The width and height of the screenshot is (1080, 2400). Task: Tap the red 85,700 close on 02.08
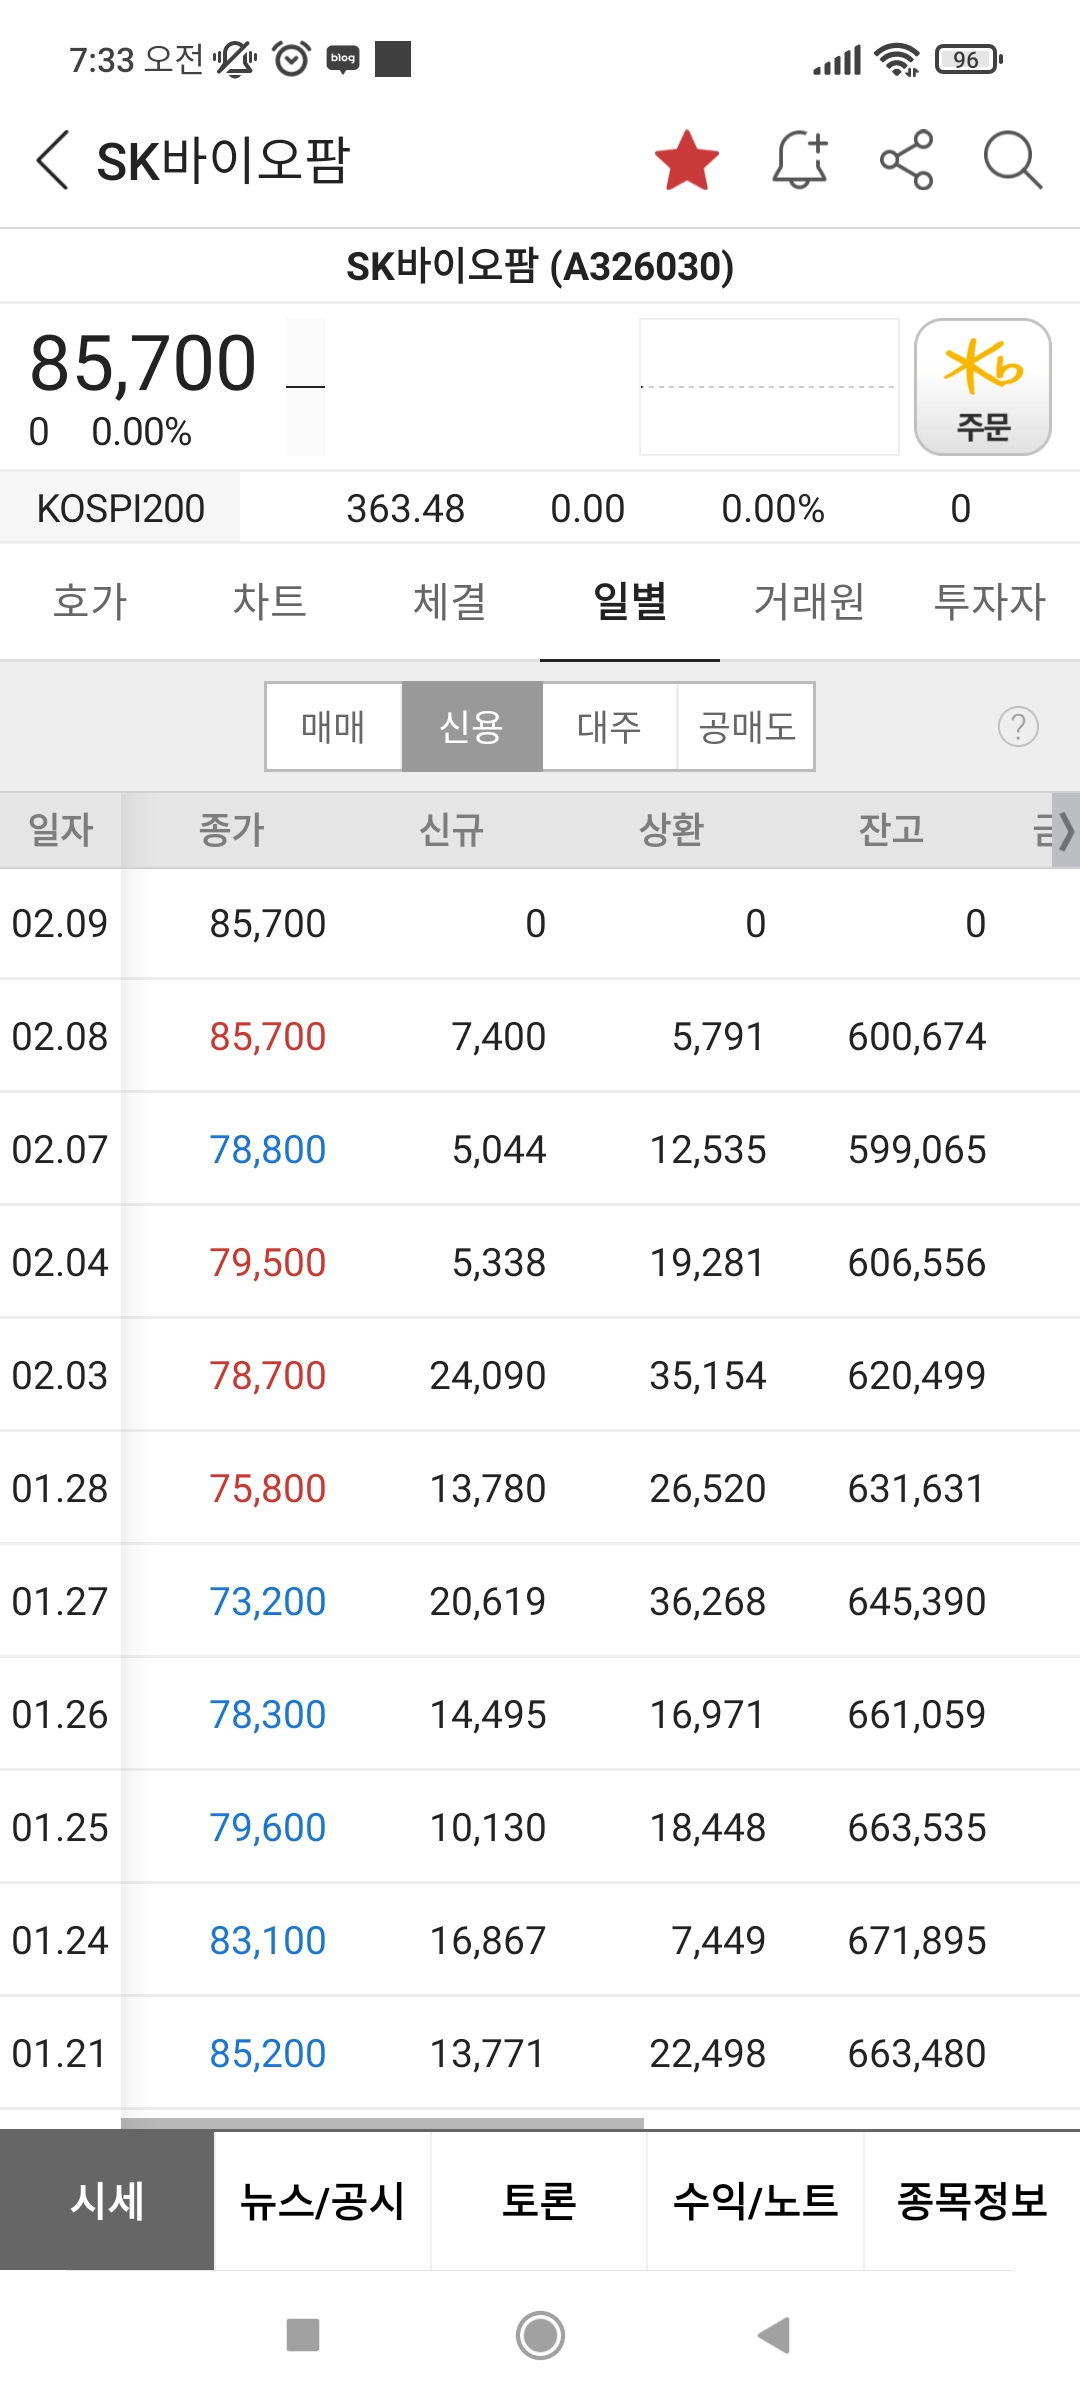(267, 1037)
